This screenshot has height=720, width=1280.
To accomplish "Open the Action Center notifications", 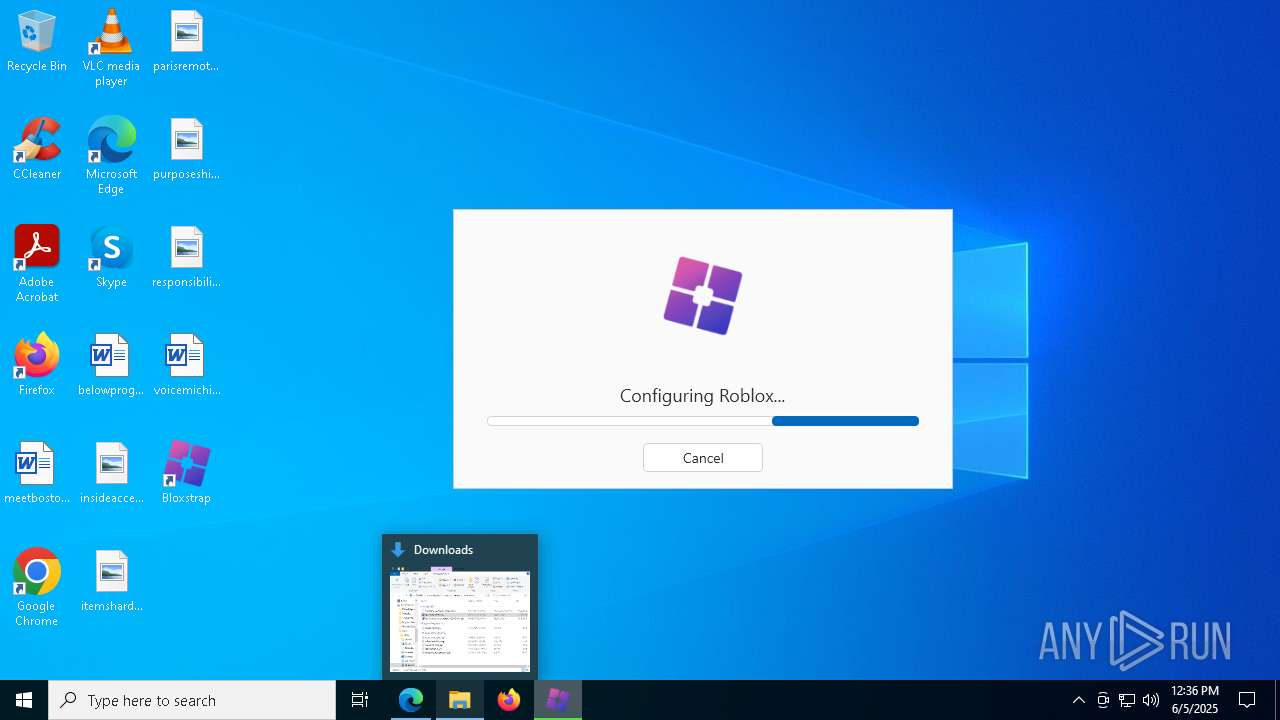I will [1248, 700].
